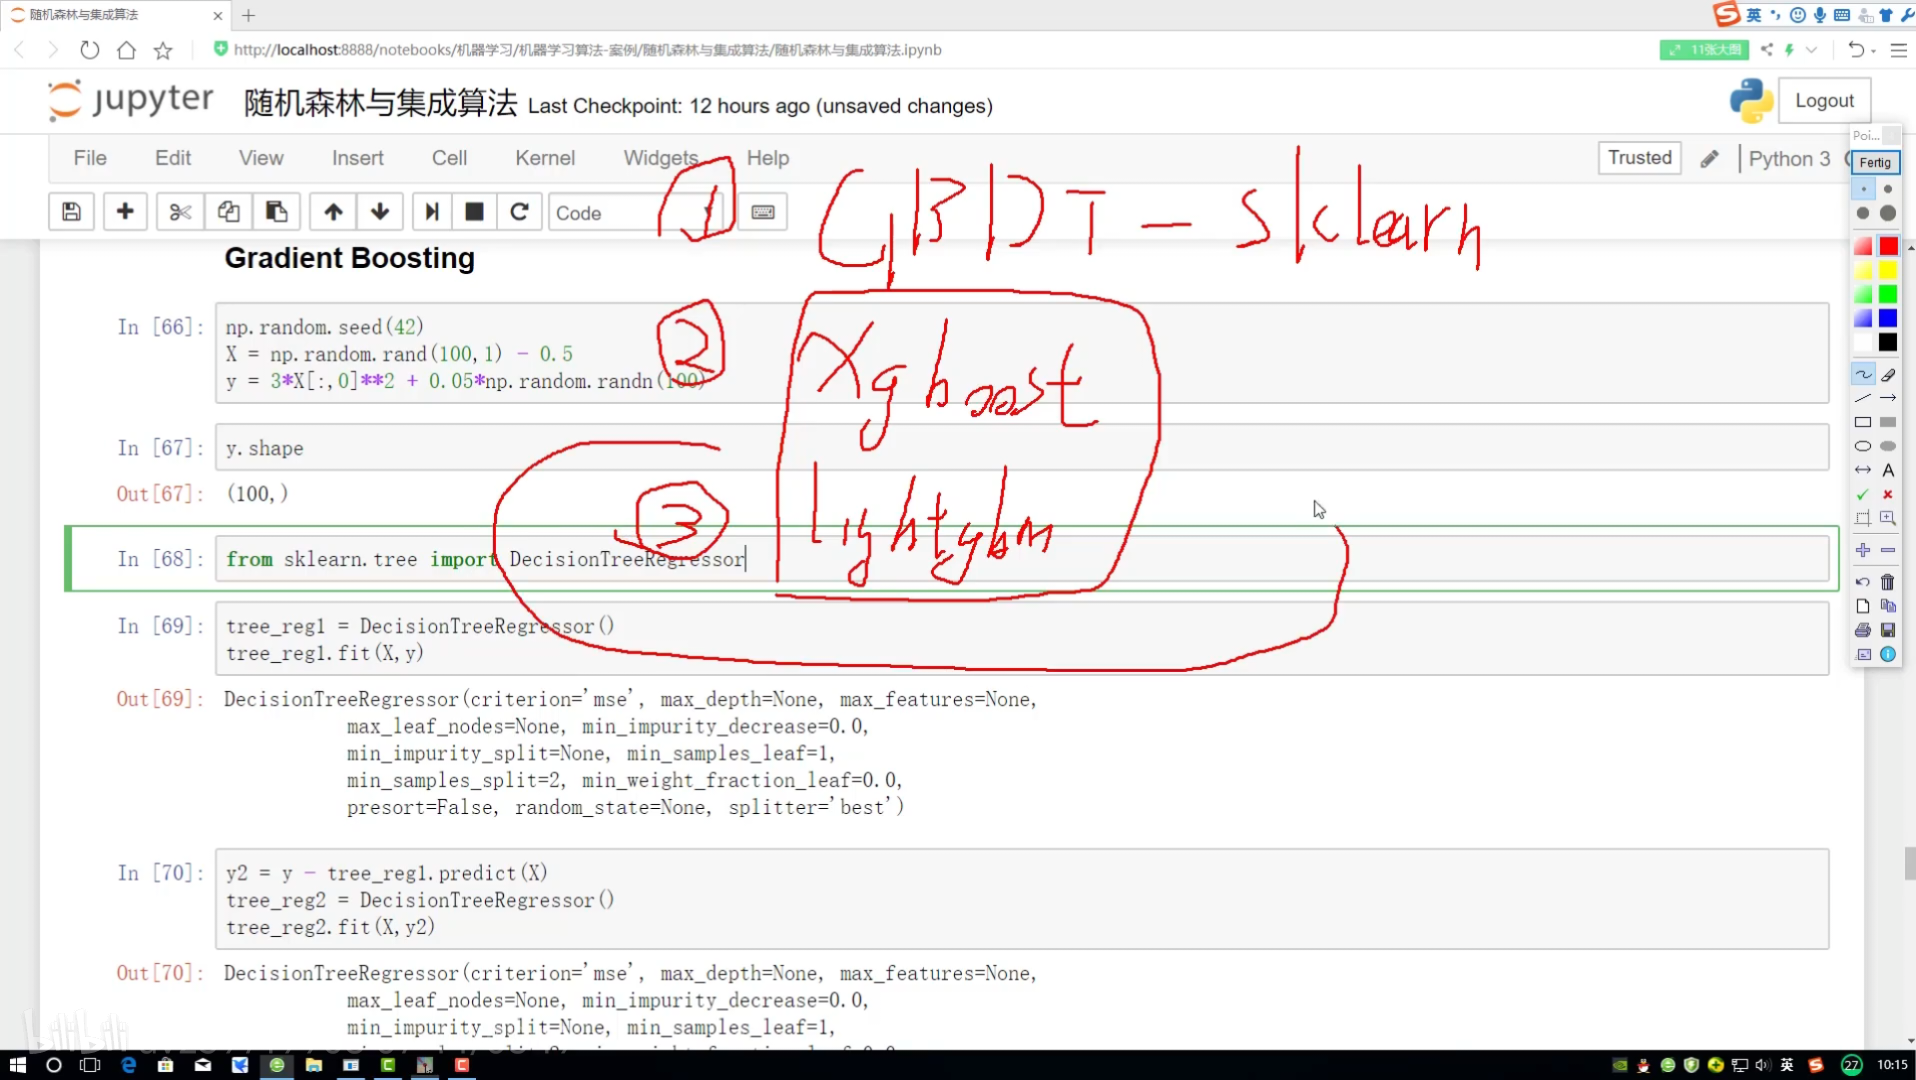Select the eraser tool in annotation palette
The image size is (1916, 1080).
point(1888,375)
